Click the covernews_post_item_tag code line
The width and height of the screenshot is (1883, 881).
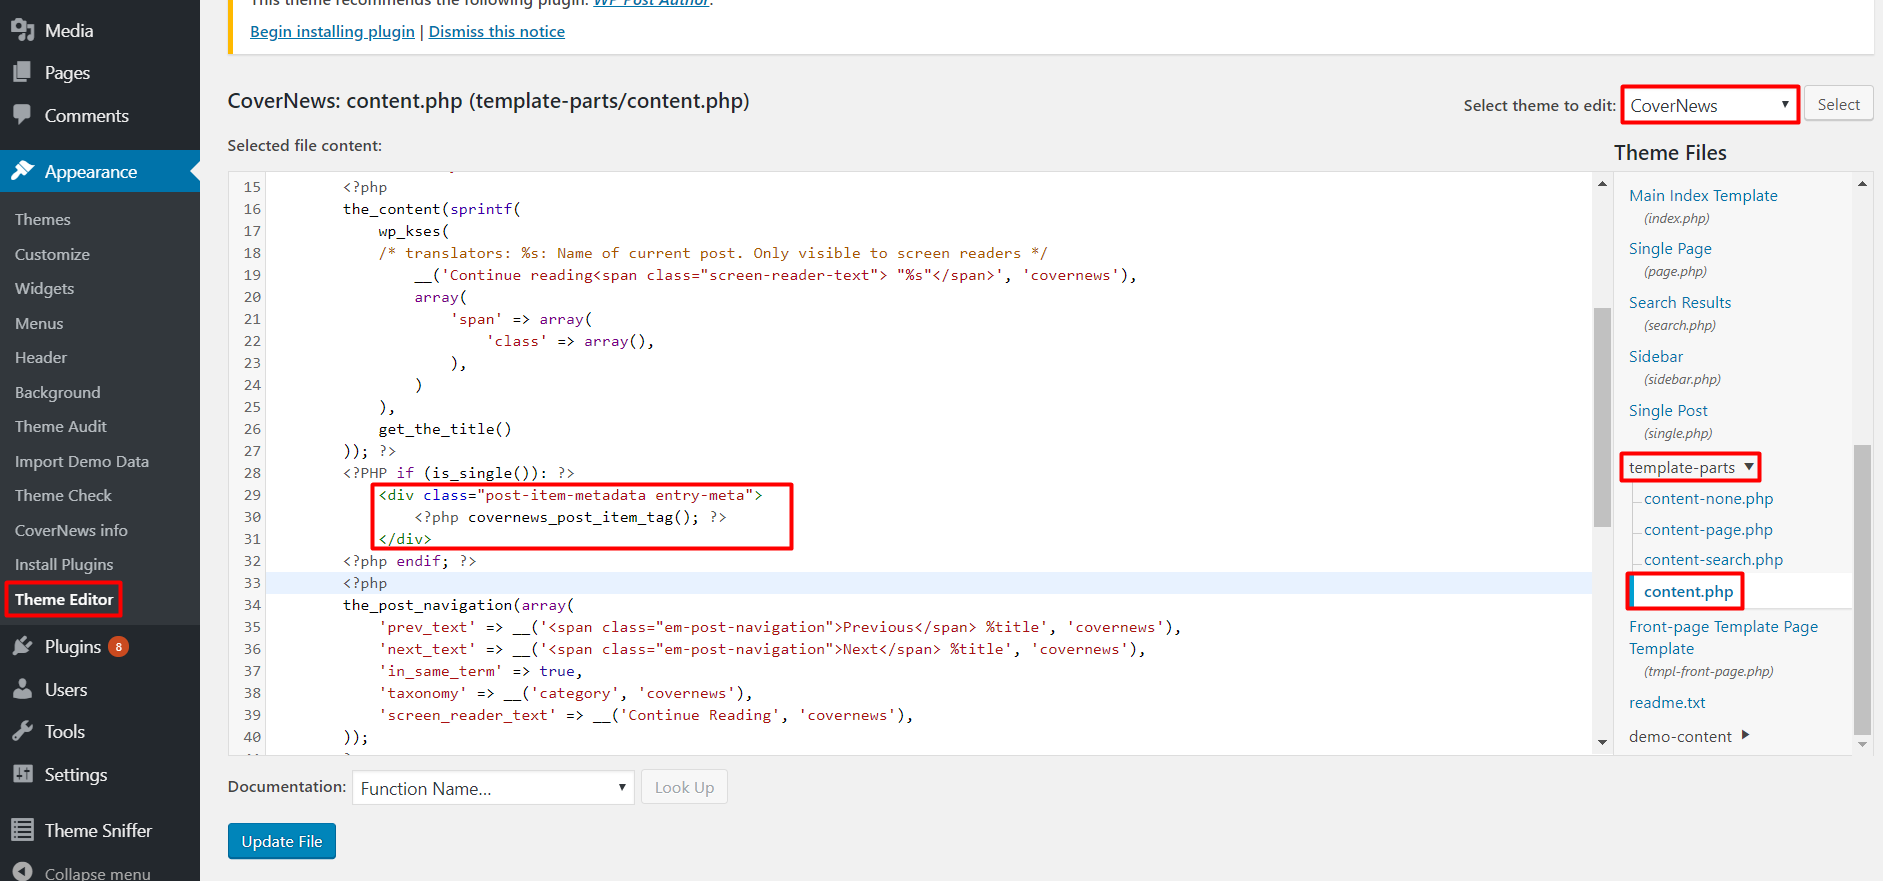click(571, 517)
